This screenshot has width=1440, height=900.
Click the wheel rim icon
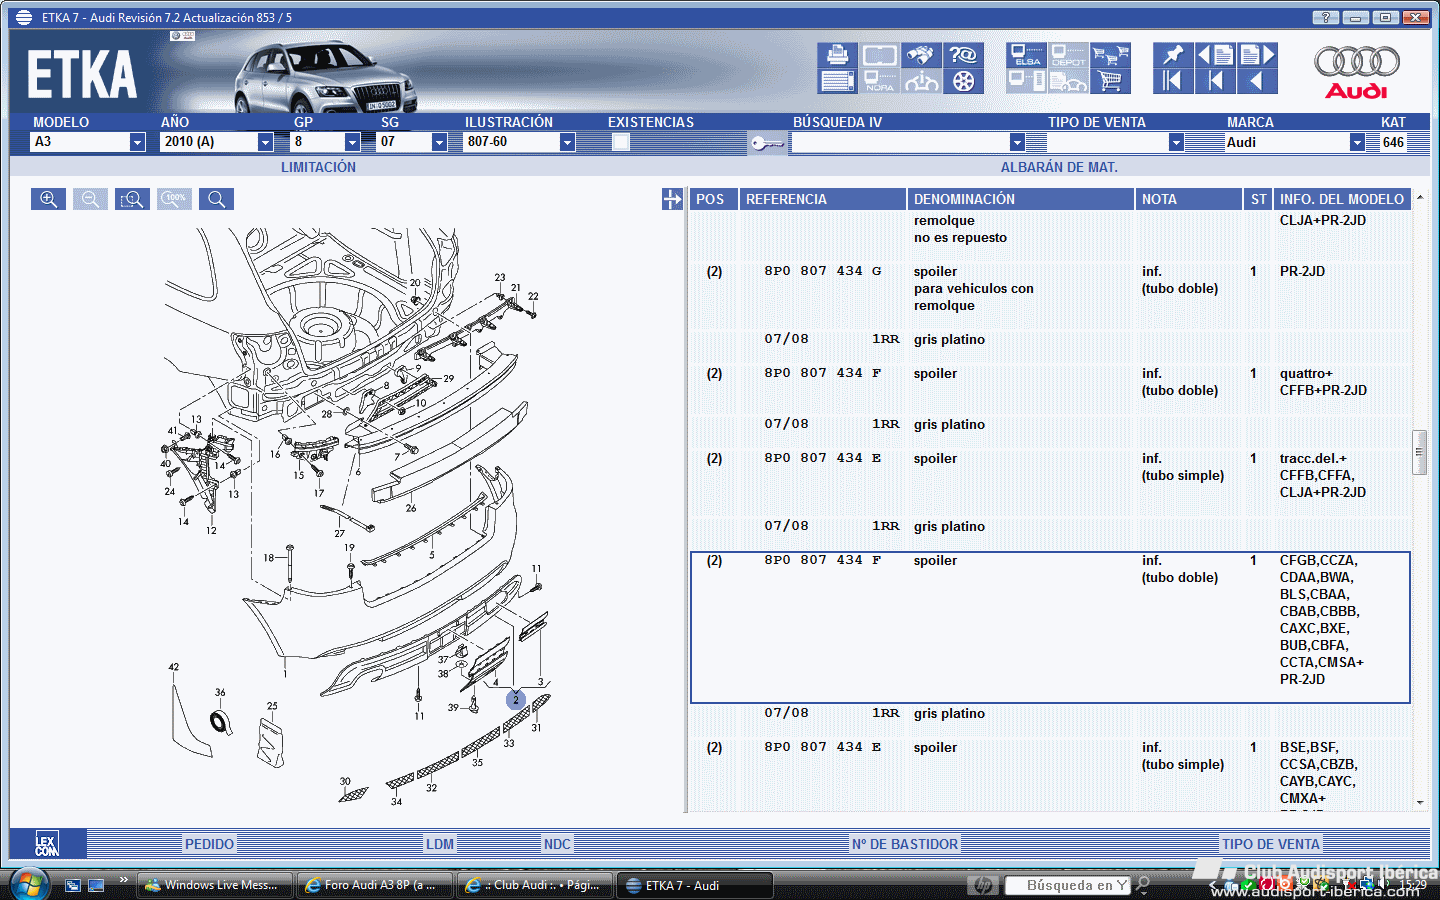click(x=963, y=81)
